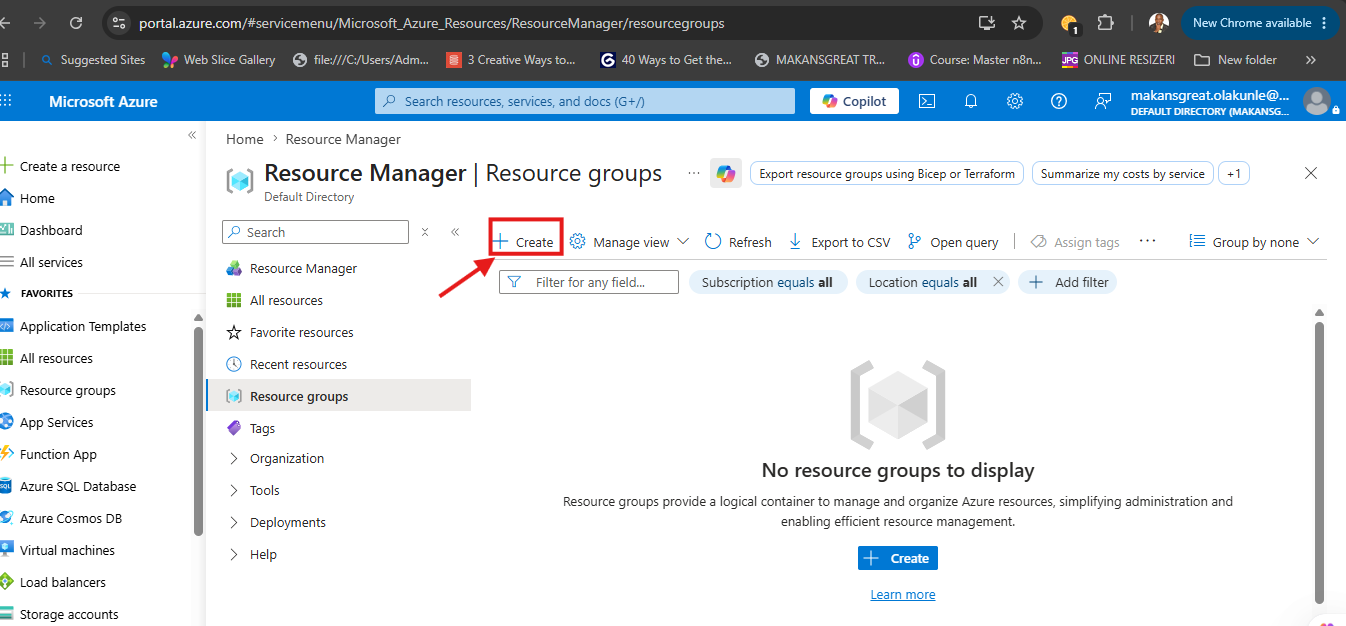Viewport: 1346px width, 626px height.
Task: Click the feedback icon in header
Action: [1103, 101]
